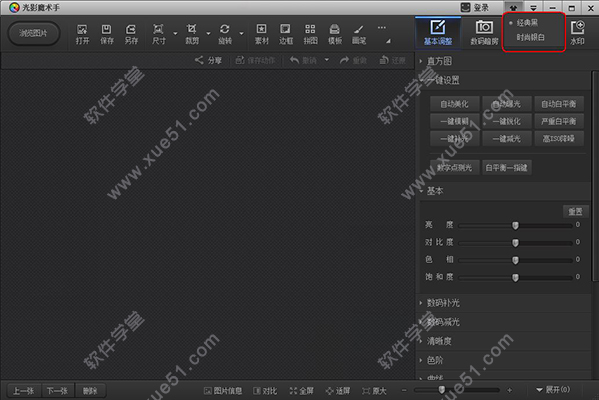599x400 pixels.
Task: Click the 保存 save icon
Action: [x=107, y=34]
